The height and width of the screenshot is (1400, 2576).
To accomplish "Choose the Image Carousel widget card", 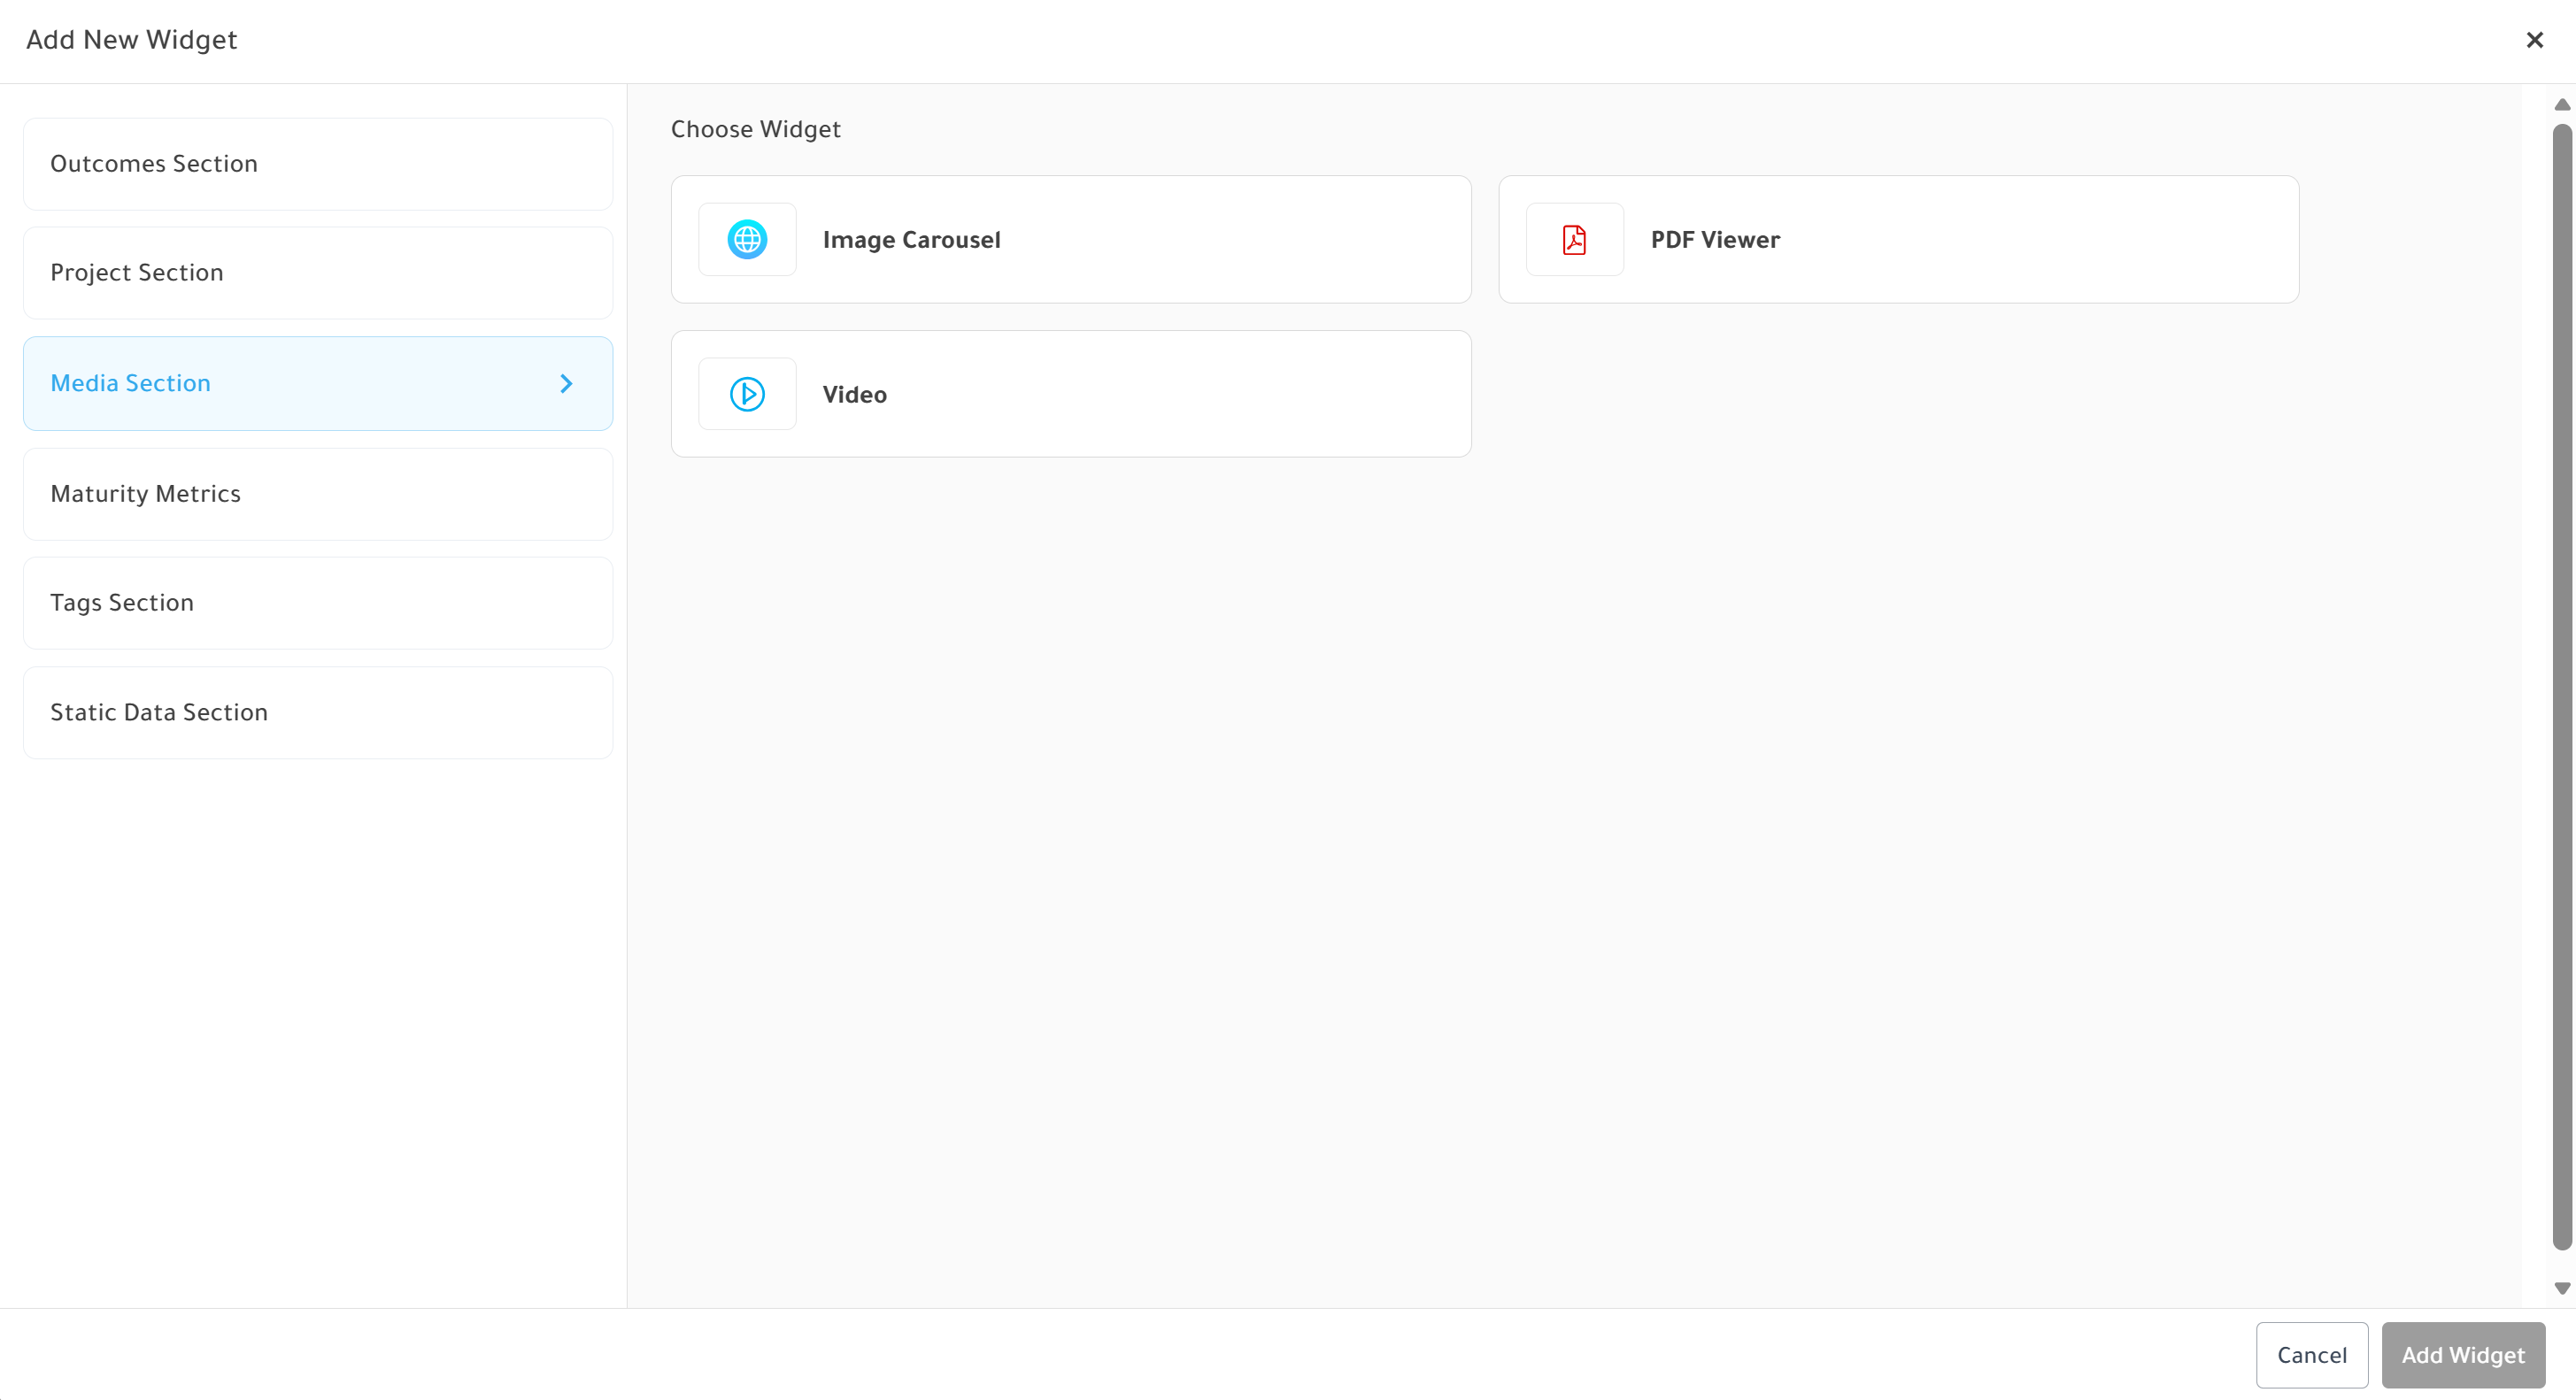I will coord(1071,240).
